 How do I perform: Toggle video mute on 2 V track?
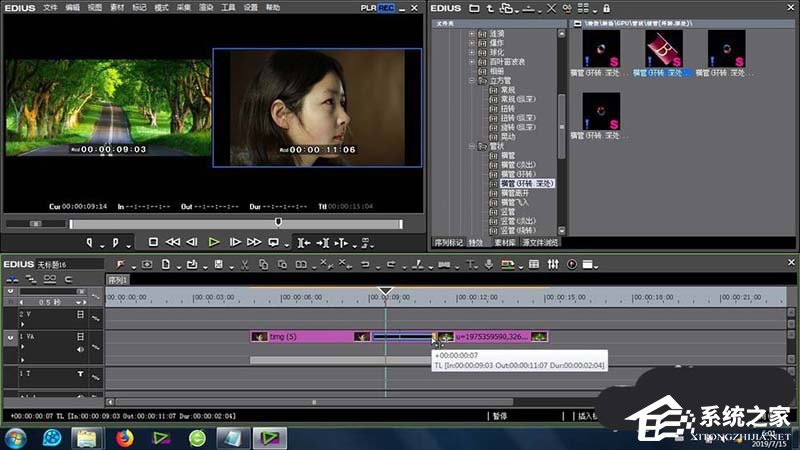pyautogui.click(x=79, y=313)
